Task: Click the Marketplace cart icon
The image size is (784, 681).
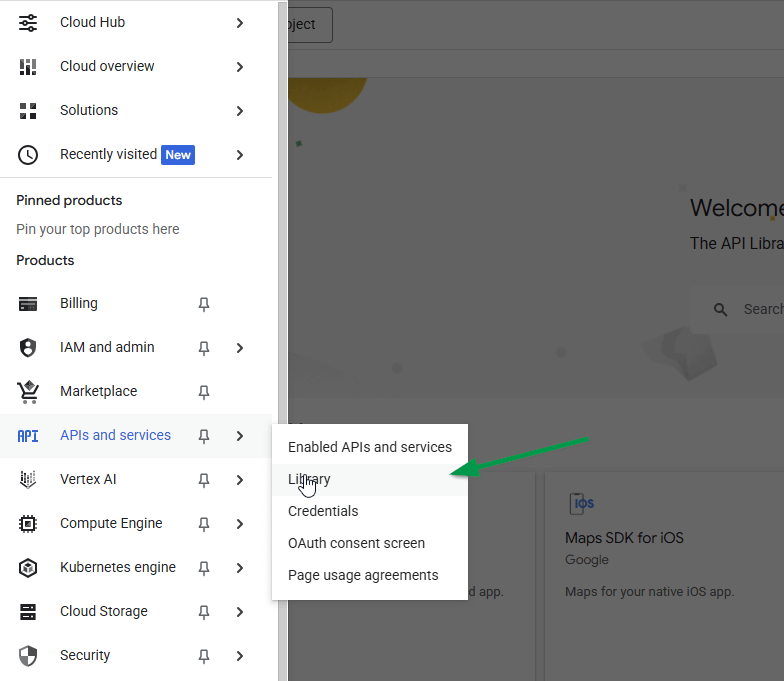Action: coord(28,392)
